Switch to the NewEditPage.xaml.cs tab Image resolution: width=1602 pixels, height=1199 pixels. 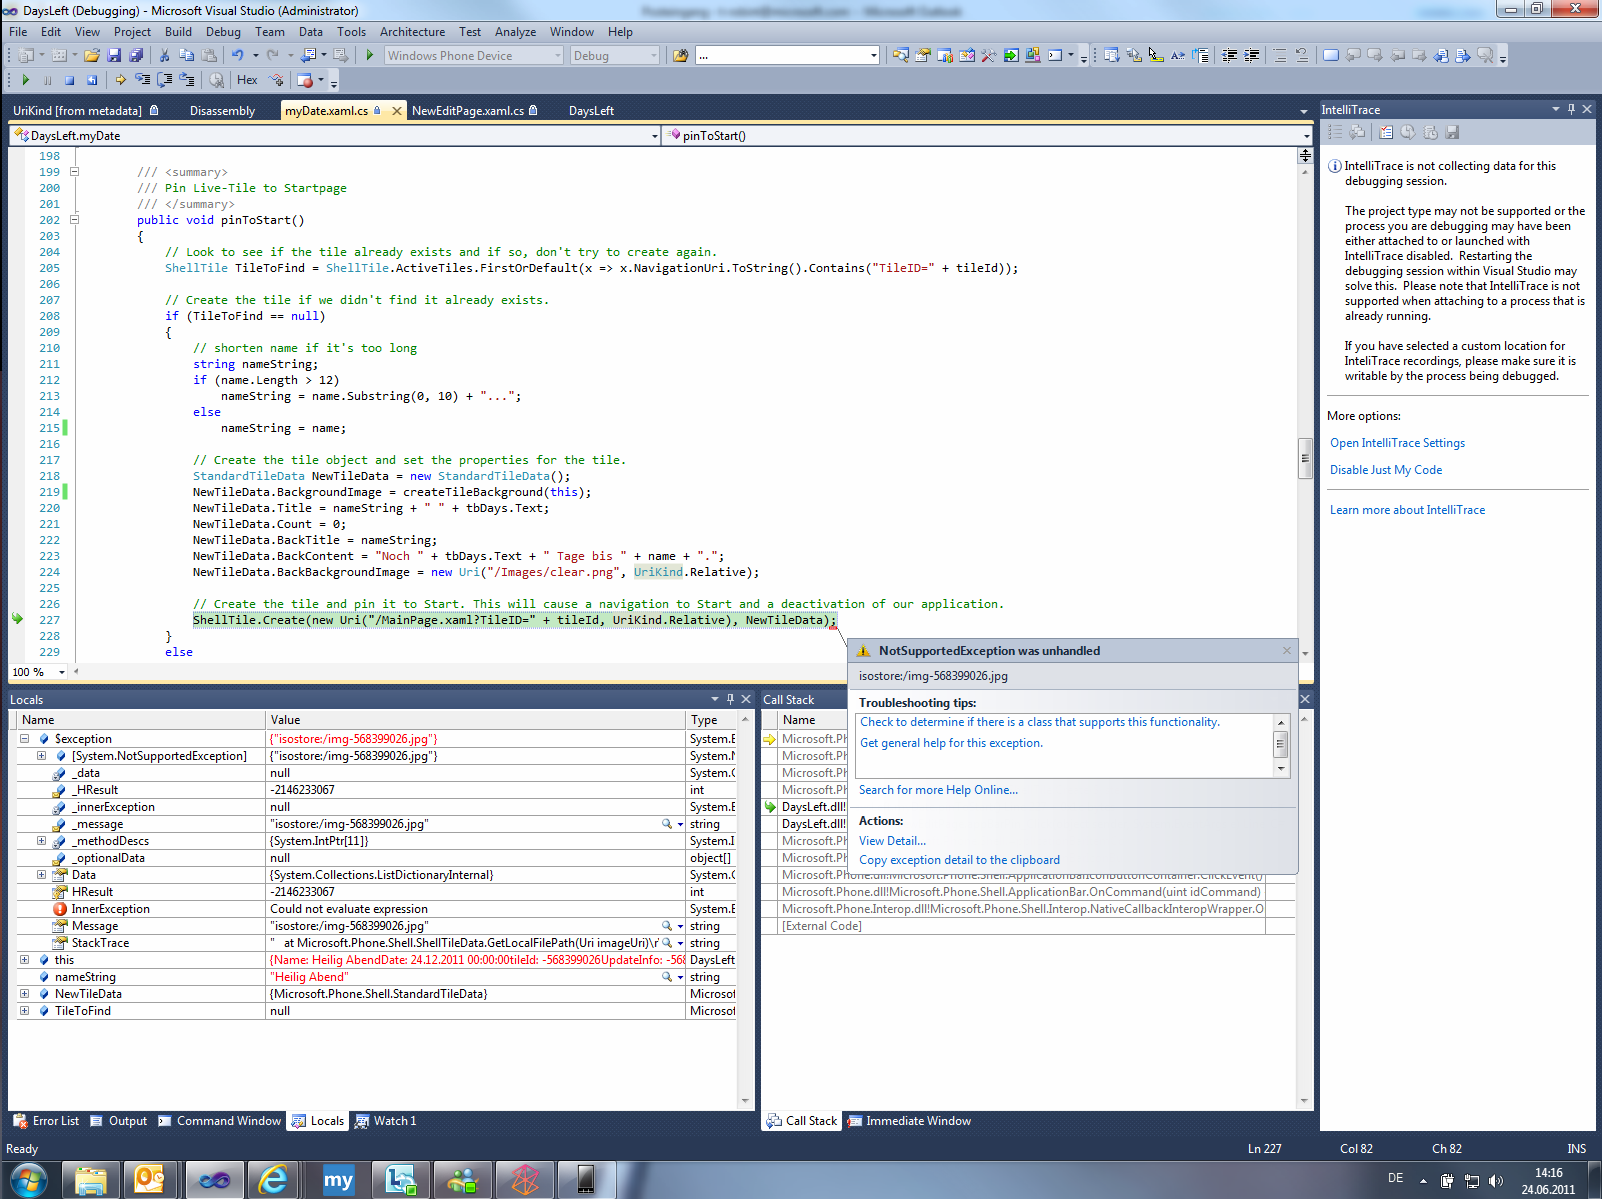(x=475, y=111)
